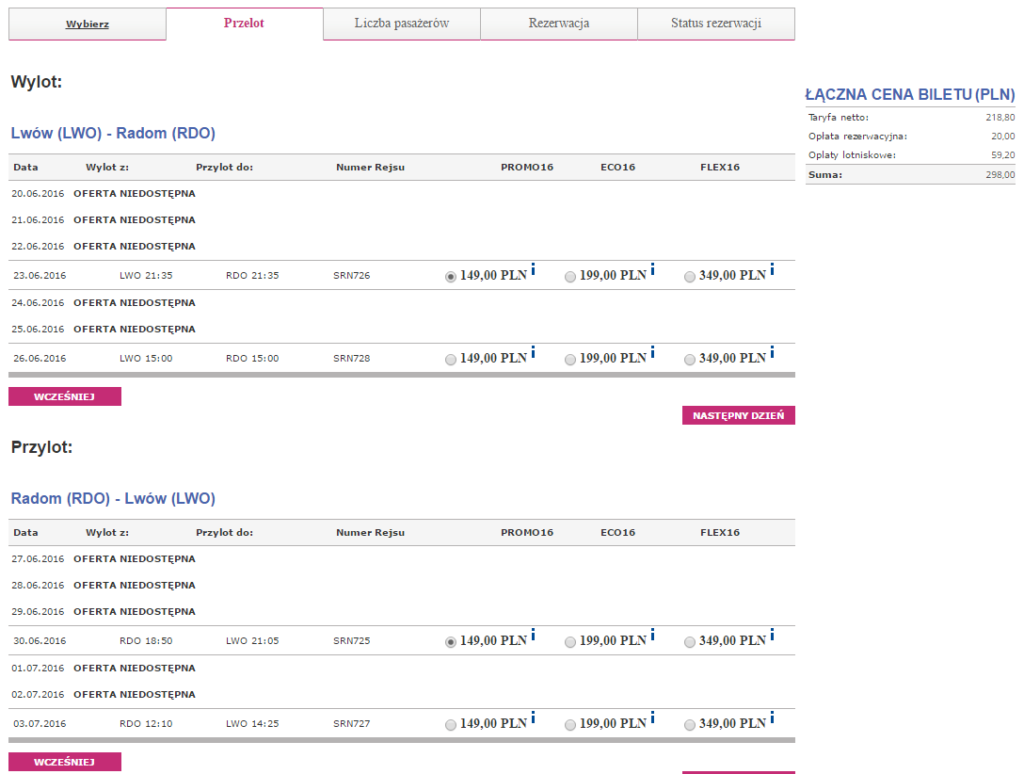Open info icon for 26.06.2016 ECO16 fare
Image resolution: width=1024 pixels, height=774 pixels.
(652, 352)
